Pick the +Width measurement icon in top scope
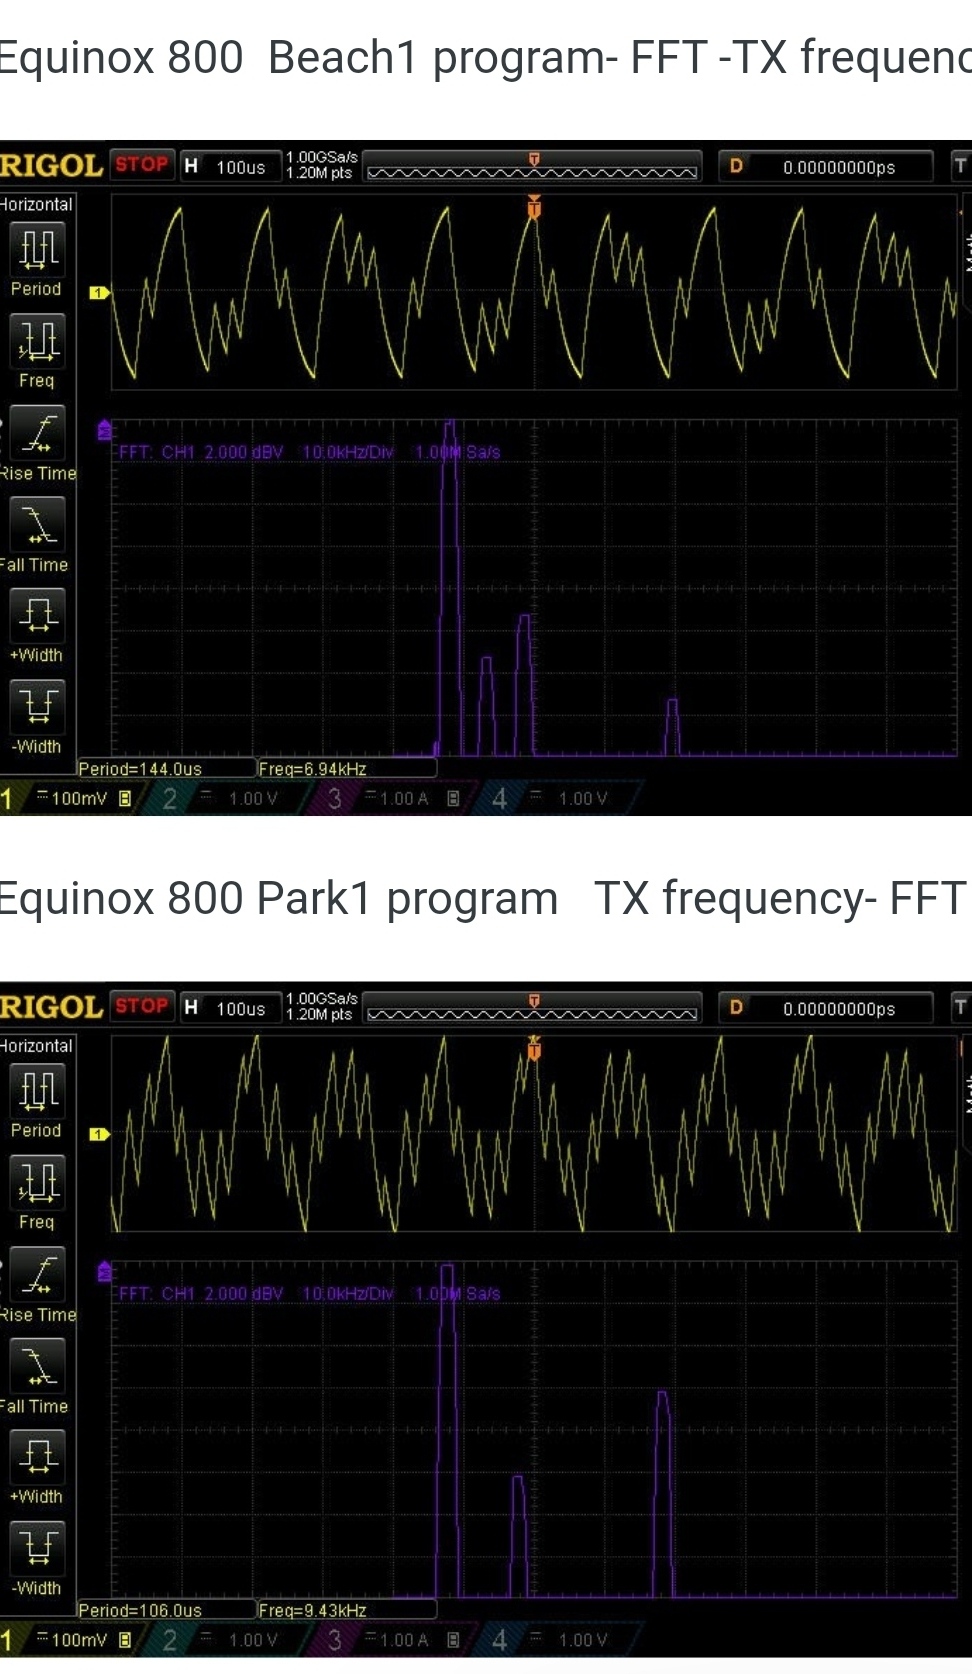 [37, 616]
